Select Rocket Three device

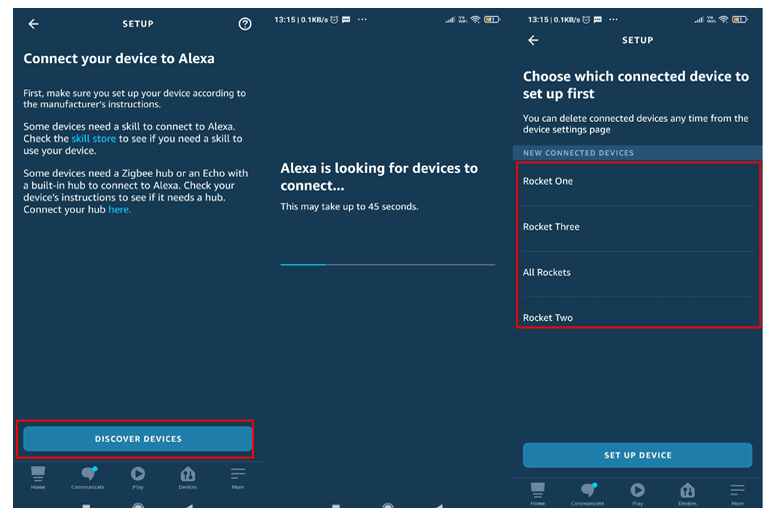click(638, 227)
